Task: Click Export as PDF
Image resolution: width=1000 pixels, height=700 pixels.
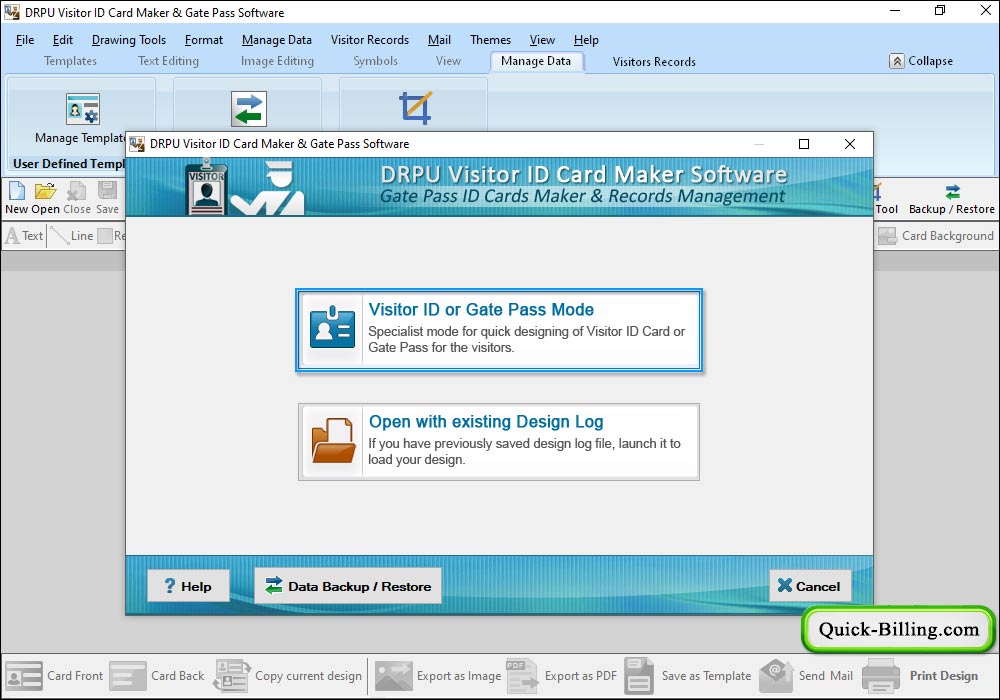Action: coord(562,676)
